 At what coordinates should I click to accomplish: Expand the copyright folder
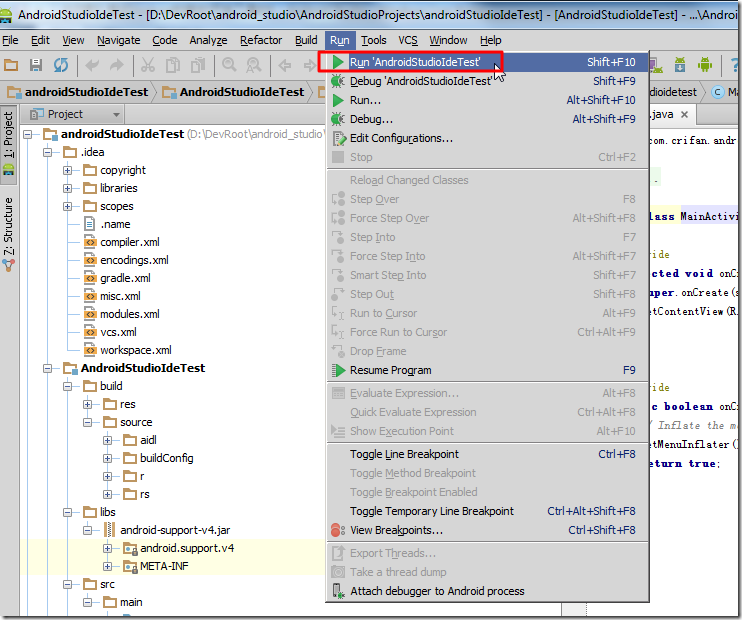coord(68,170)
